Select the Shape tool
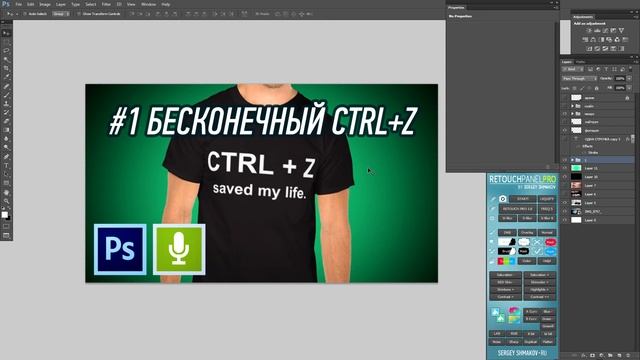The height and width of the screenshot is (360, 640). [6, 183]
